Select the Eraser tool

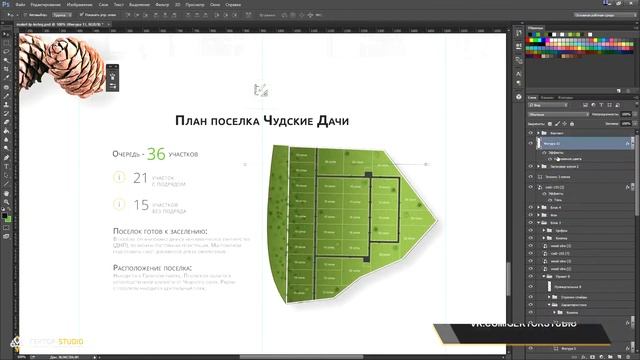[6, 122]
